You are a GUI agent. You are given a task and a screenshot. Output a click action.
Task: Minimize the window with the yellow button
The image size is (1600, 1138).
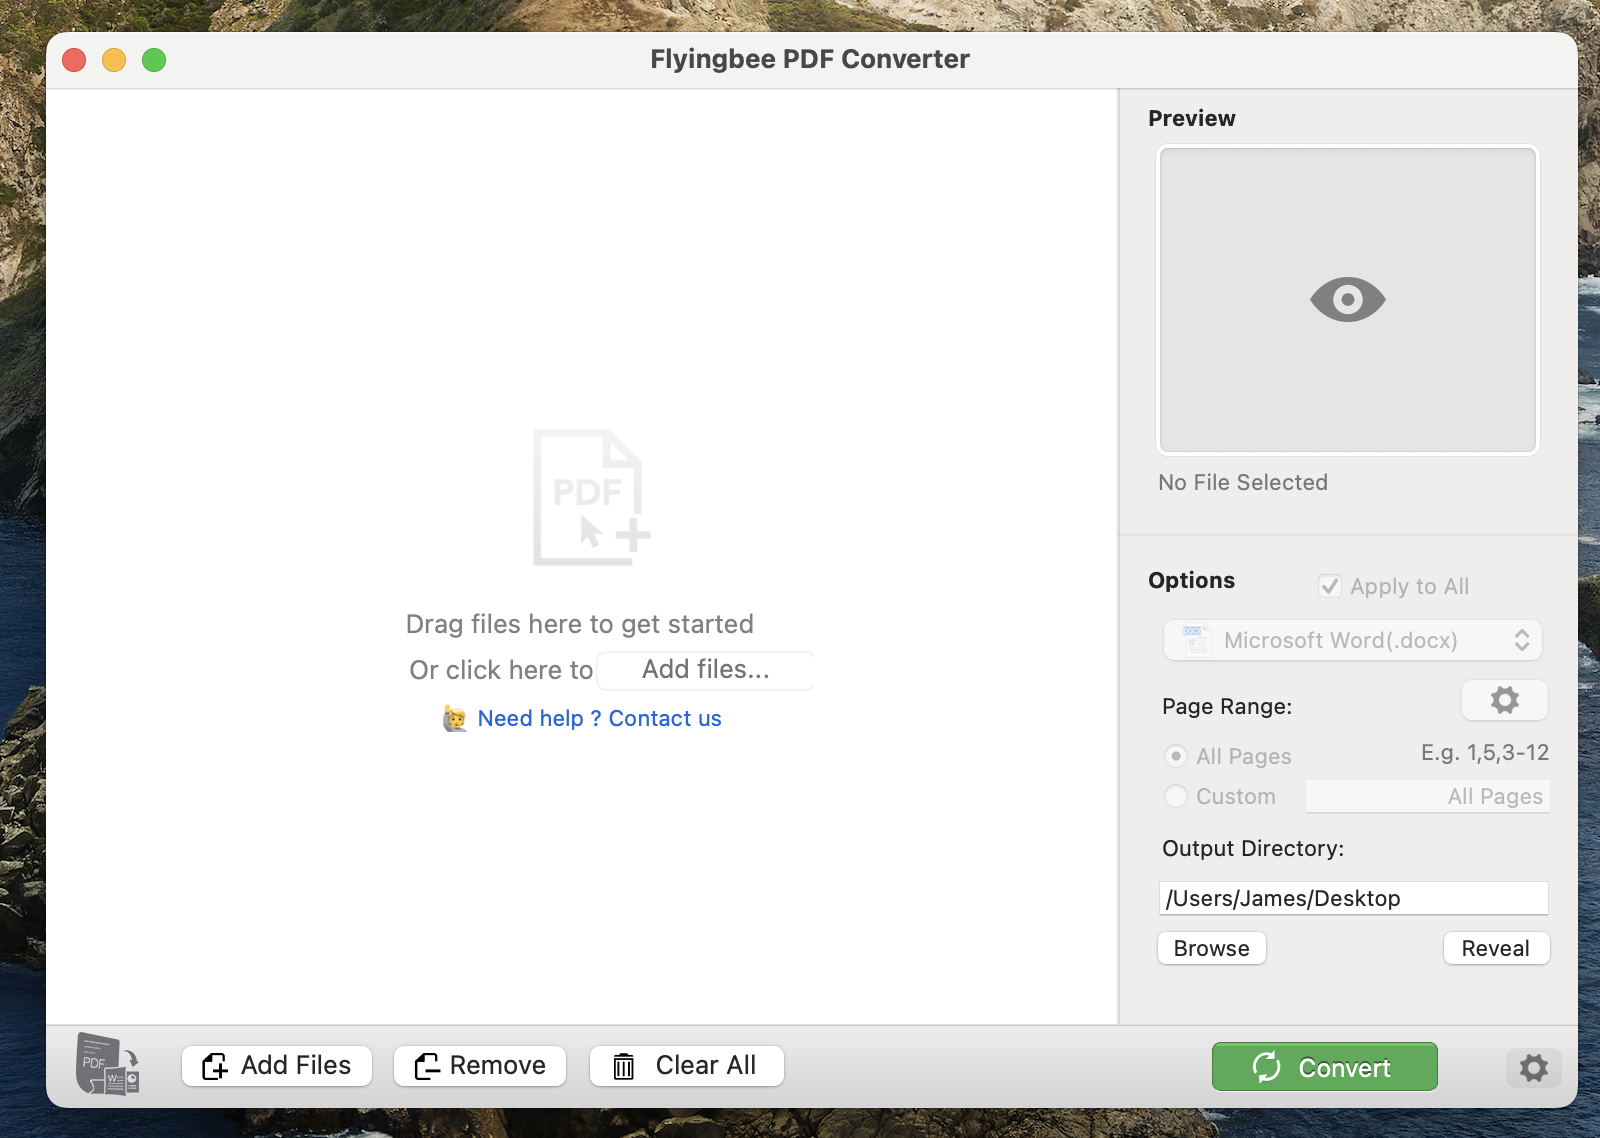coord(114,60)
